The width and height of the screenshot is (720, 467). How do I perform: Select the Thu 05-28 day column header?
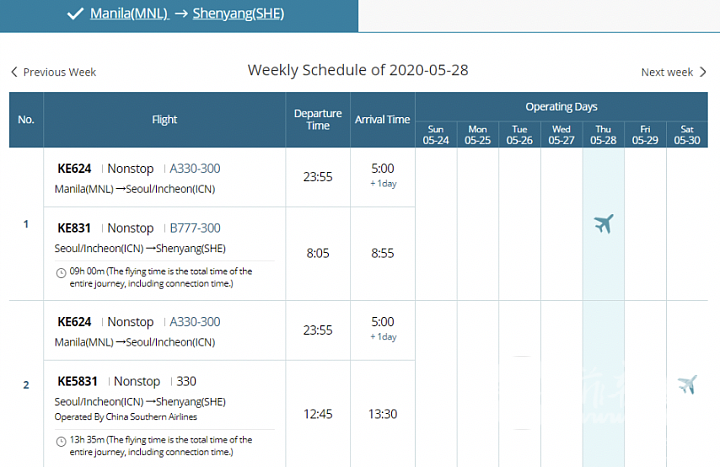pos(603,135)
